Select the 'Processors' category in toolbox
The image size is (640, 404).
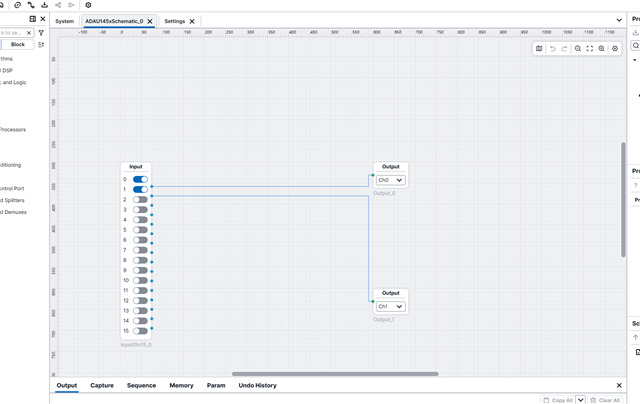coord(13,130)
